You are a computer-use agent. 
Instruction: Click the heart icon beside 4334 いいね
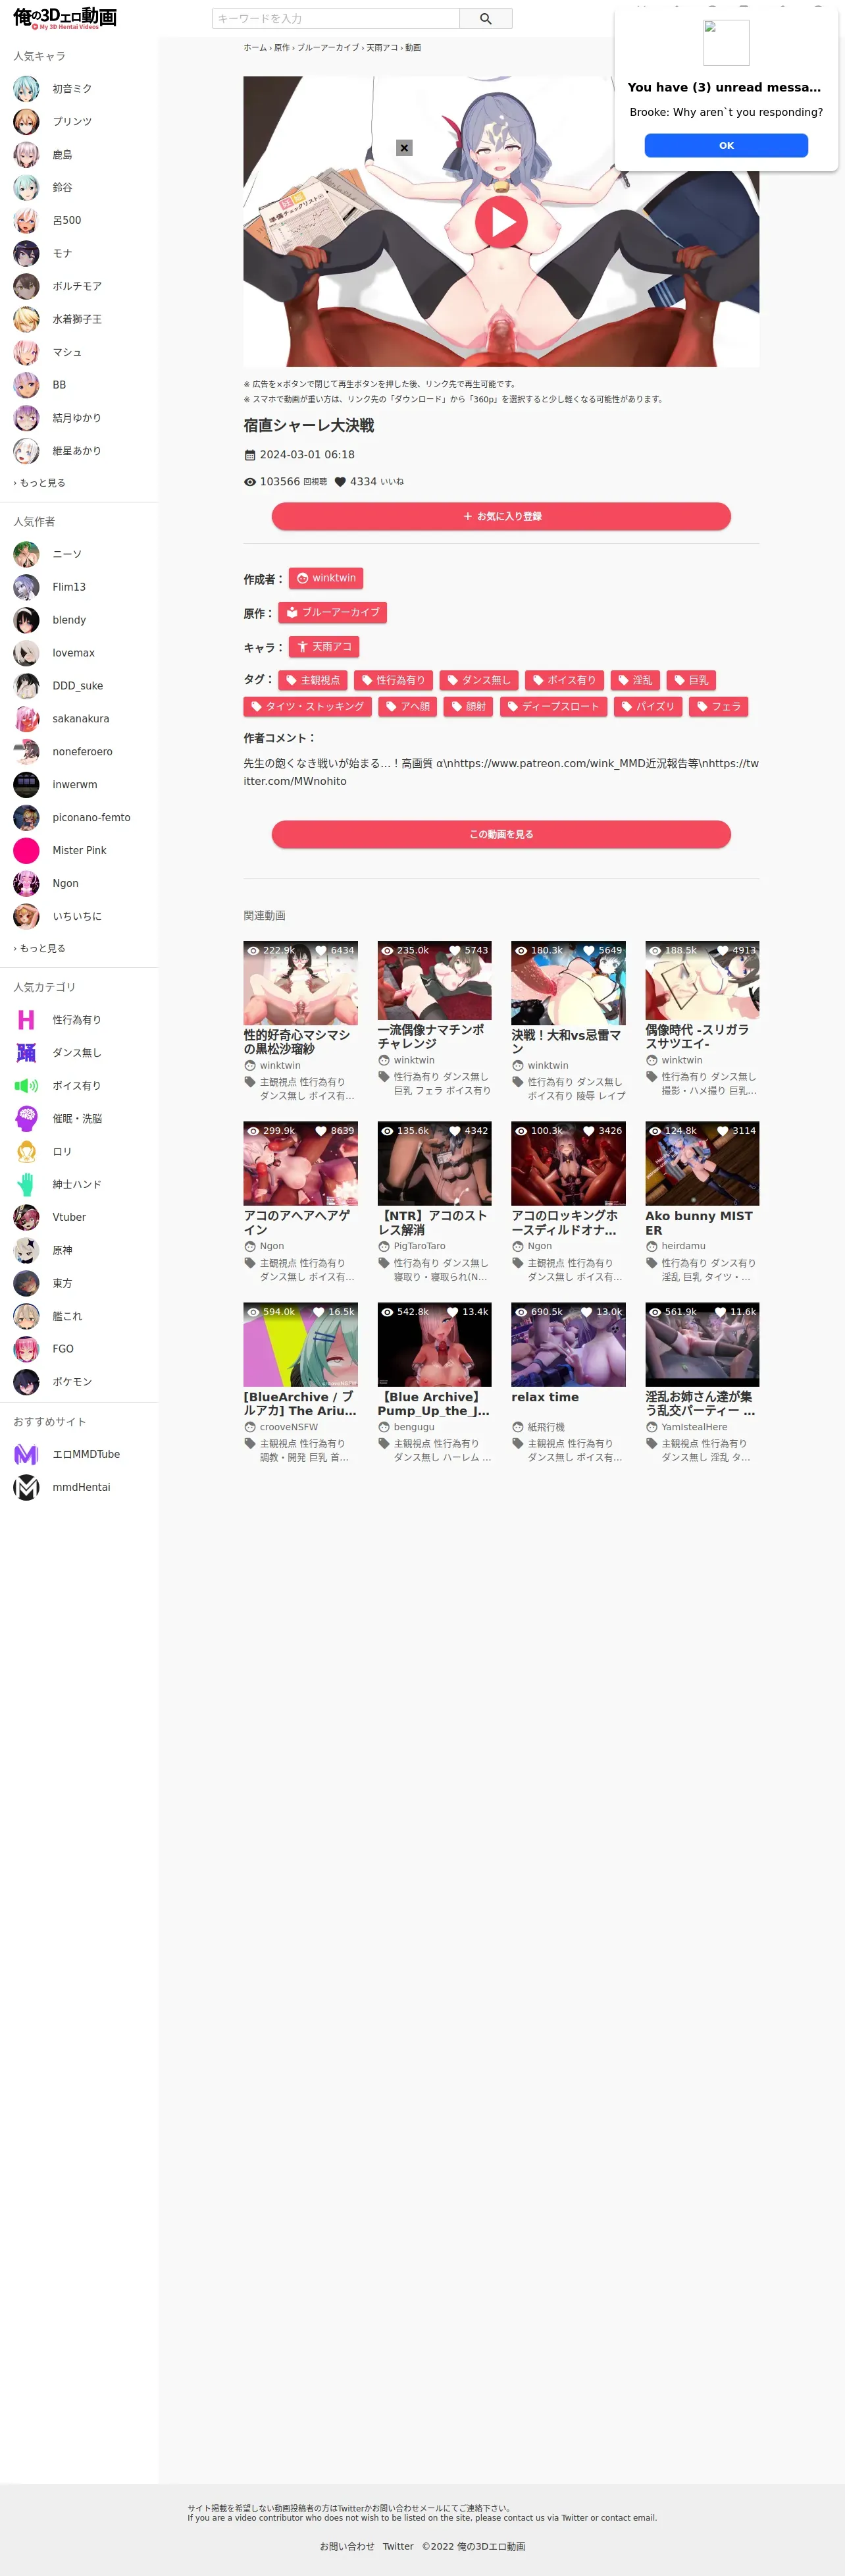click(x=340, y=482)
